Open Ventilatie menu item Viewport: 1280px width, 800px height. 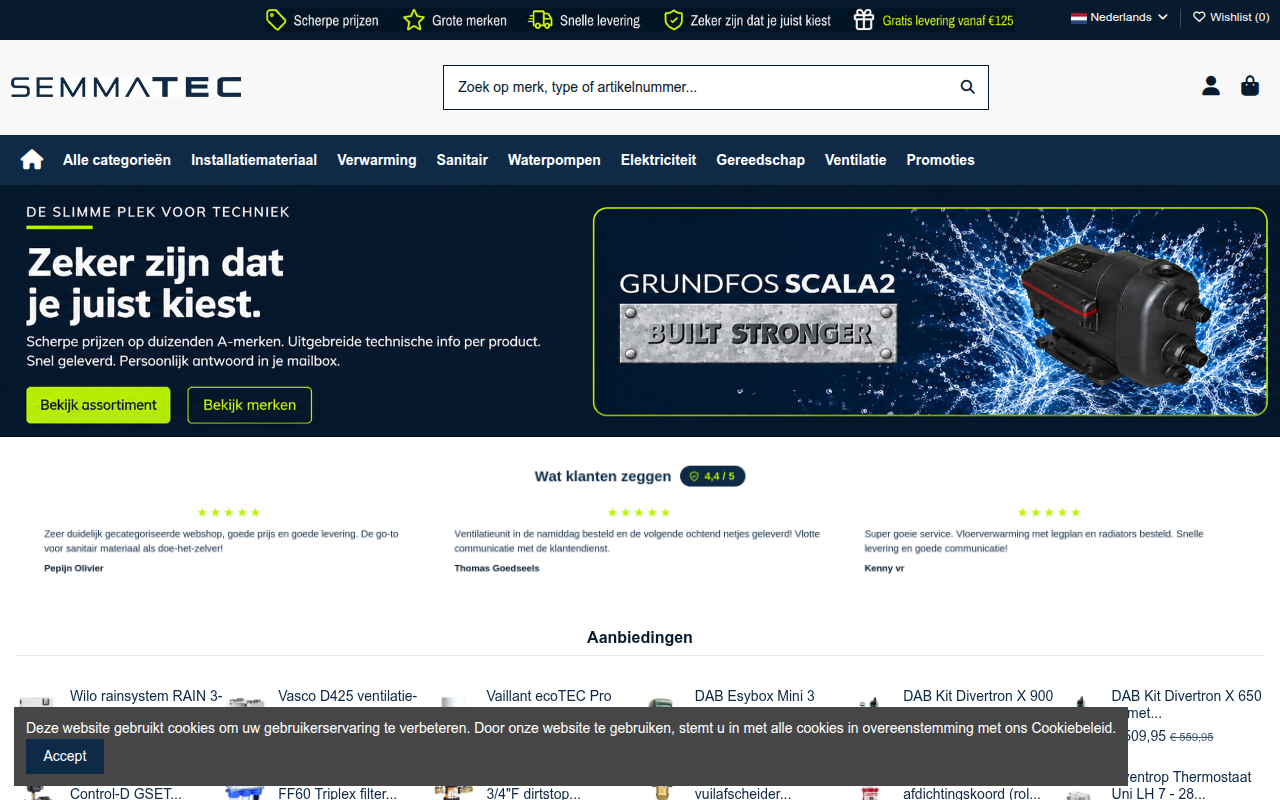tap(855, 160)
